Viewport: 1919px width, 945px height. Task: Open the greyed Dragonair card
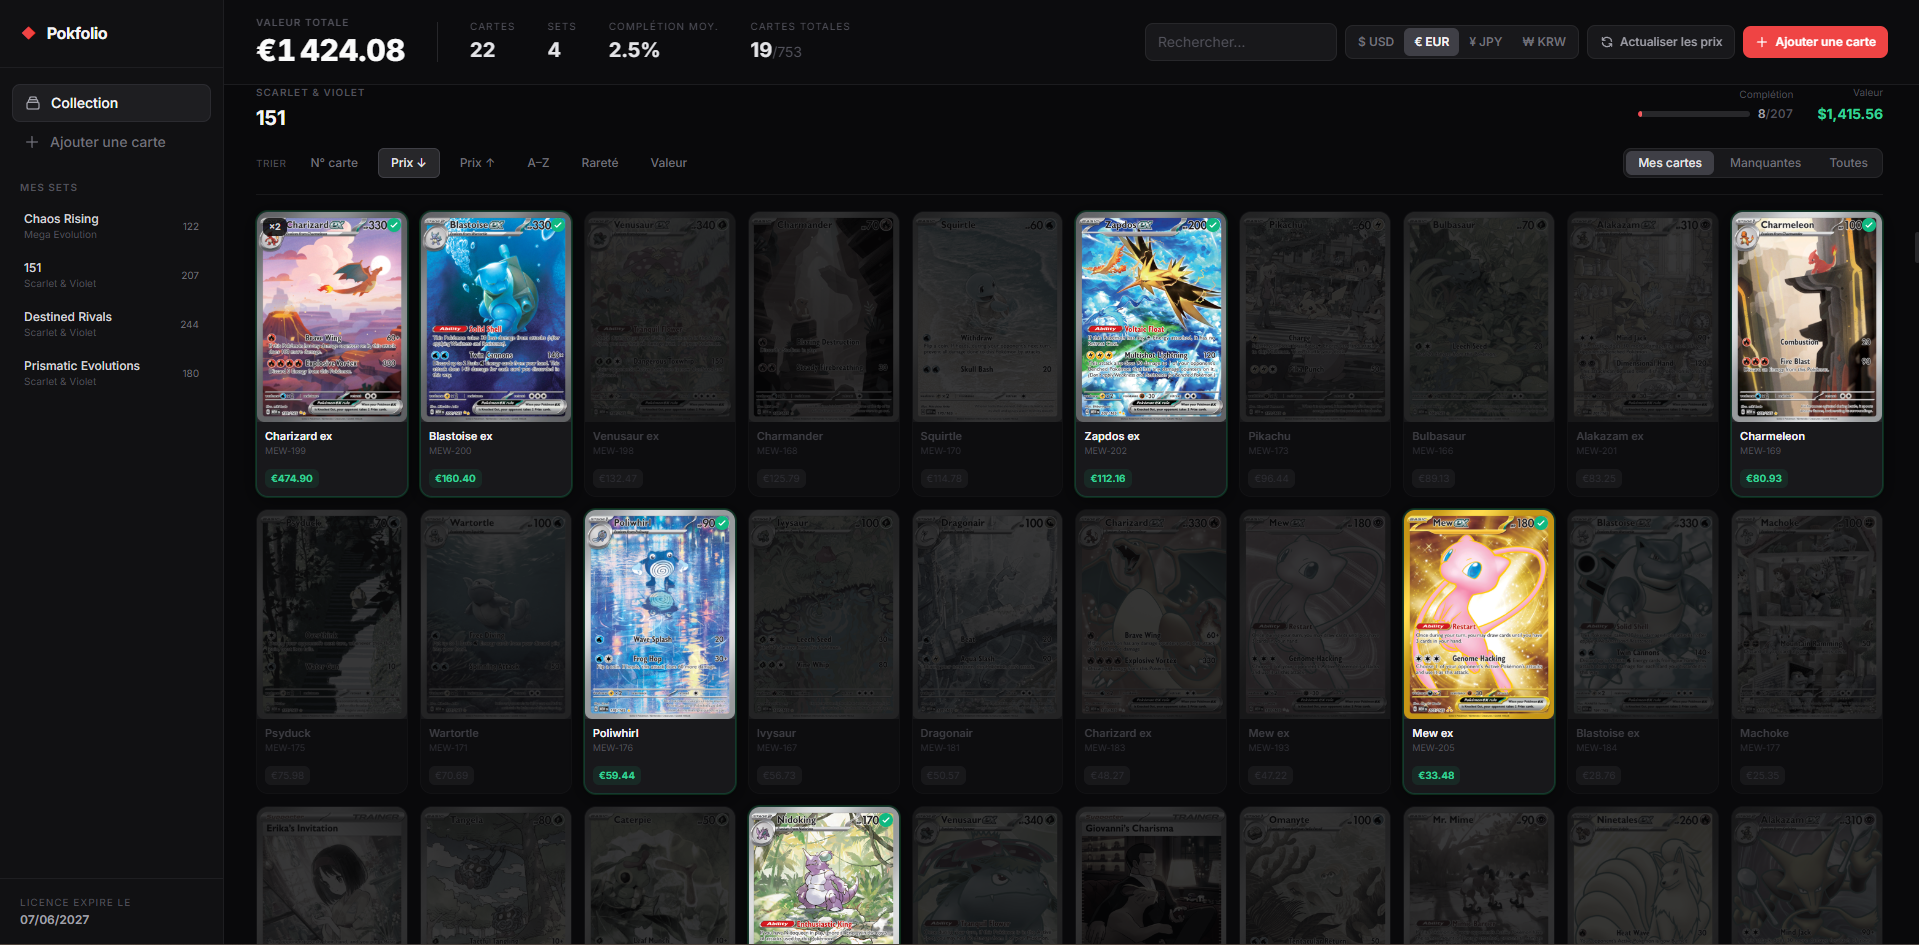tap(988, 652)
